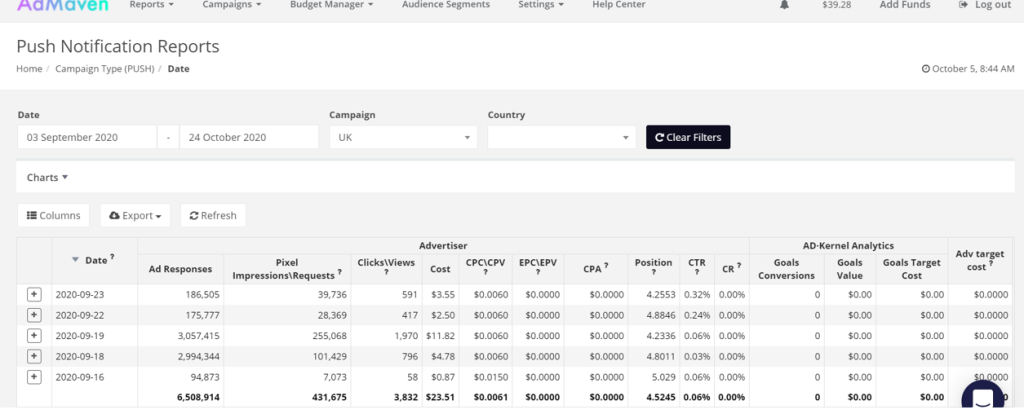1024x414 pixels.
Task: Select clicks value 1,970
Action: 404,336
